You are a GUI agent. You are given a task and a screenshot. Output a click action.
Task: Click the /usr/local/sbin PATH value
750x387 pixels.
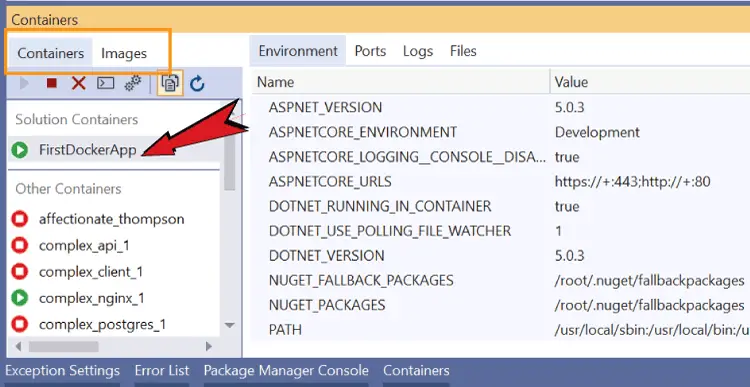pyautogui.click(x=652, y=330)
